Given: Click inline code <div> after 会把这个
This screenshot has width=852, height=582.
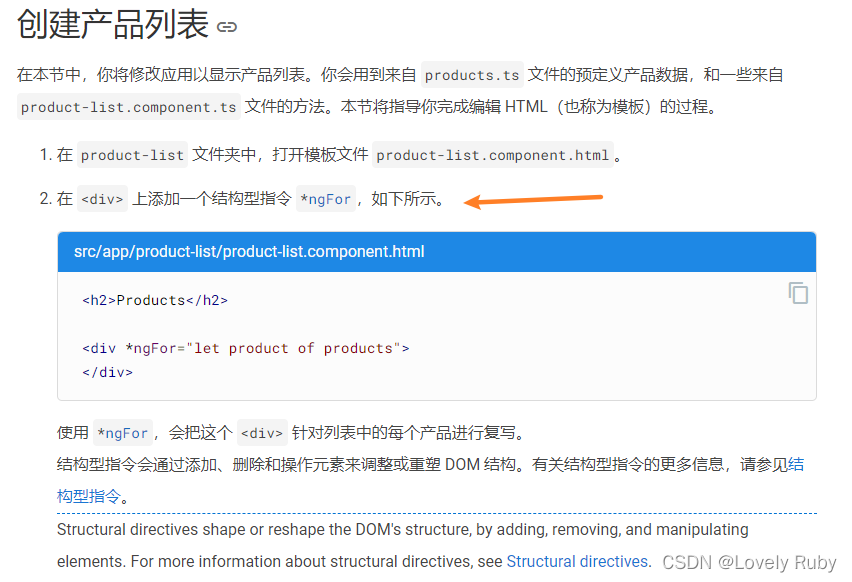Looking at the screenshot, I should [x=262, y=433].
